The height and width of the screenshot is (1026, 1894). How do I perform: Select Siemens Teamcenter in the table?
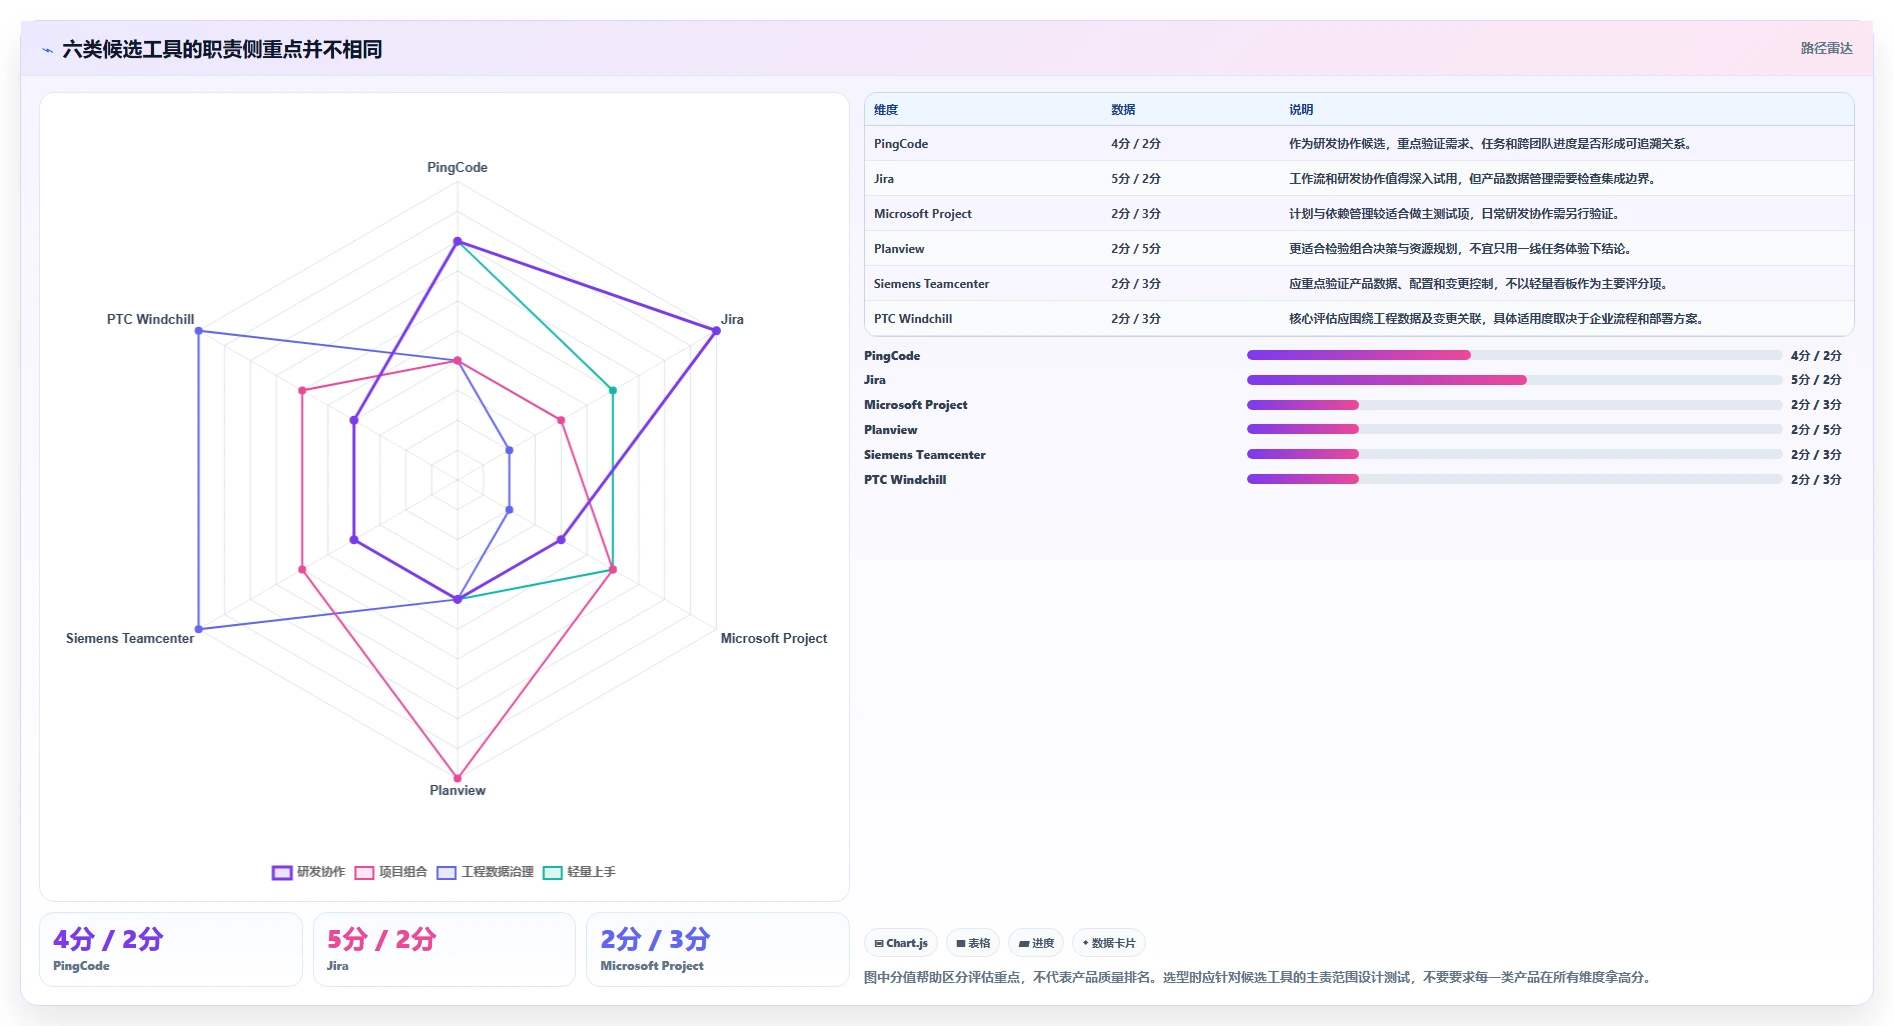tap(931, 284)
